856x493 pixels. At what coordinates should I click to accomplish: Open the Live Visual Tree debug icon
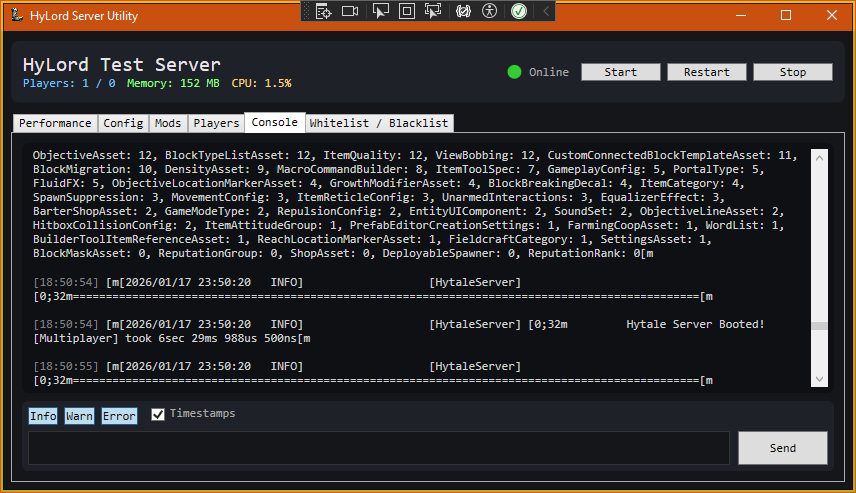pyautogui.click(x=324, y=11)
